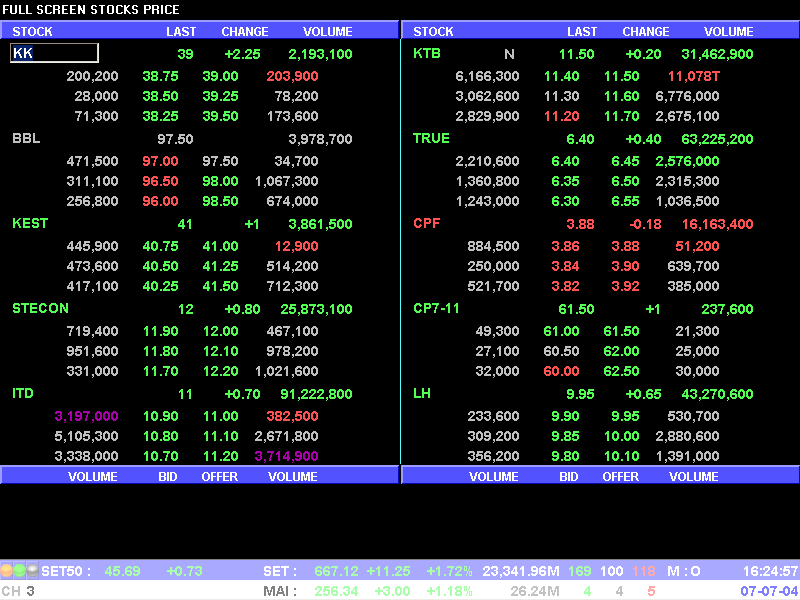800x600 pixels.
Task: Click the market status M : O
Action: [684, 571]
